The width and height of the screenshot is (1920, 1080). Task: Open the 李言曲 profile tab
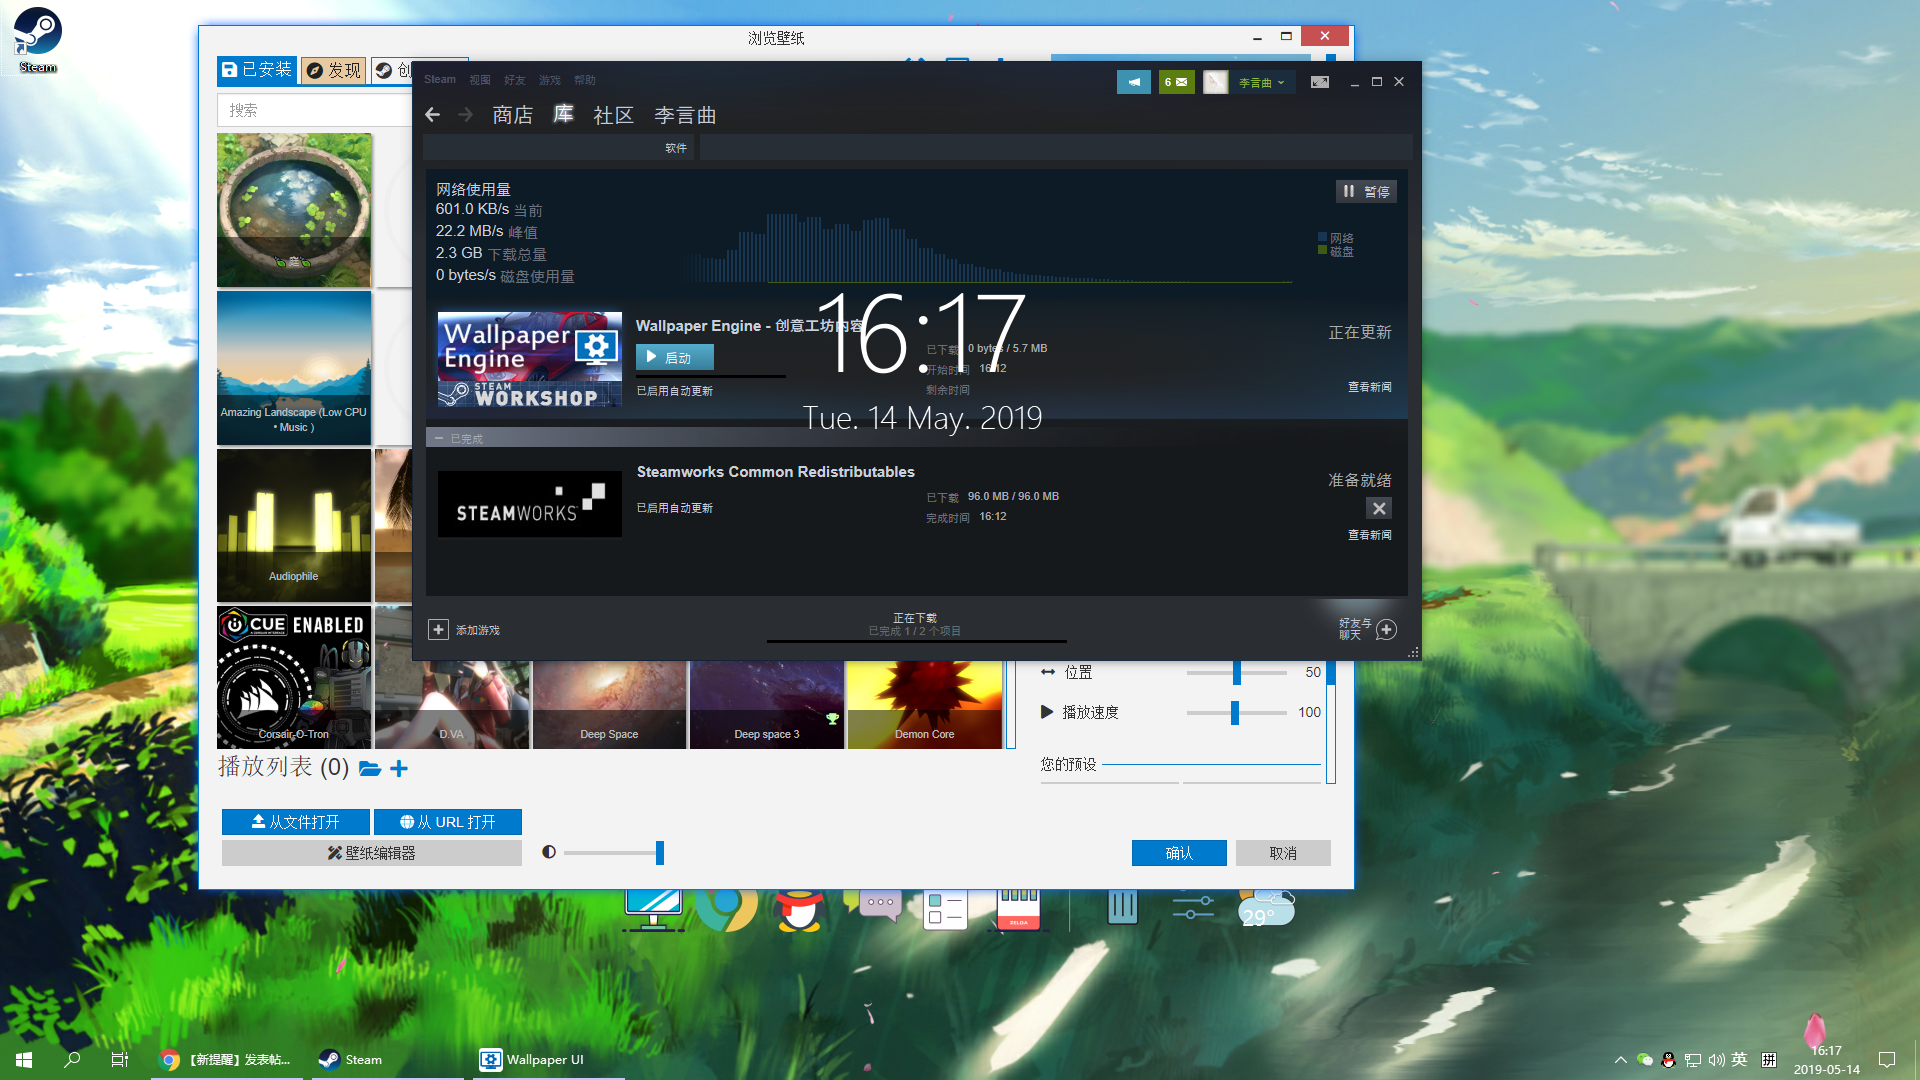[x=686, y=115]
